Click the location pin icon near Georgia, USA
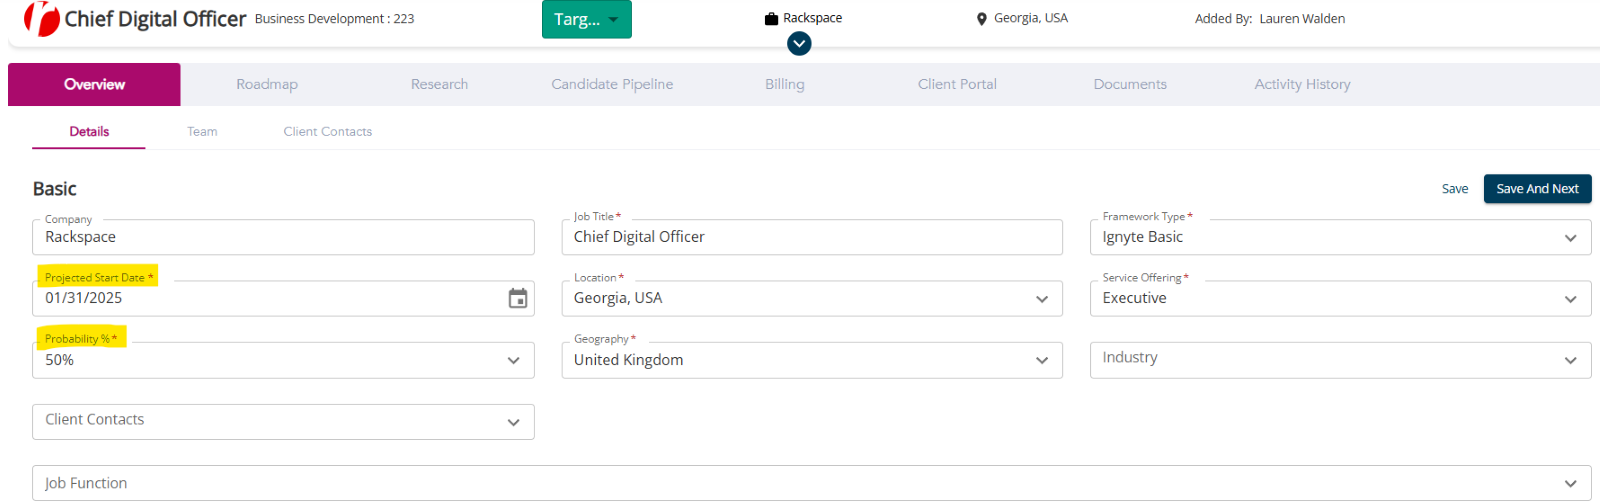 point(982,19)
